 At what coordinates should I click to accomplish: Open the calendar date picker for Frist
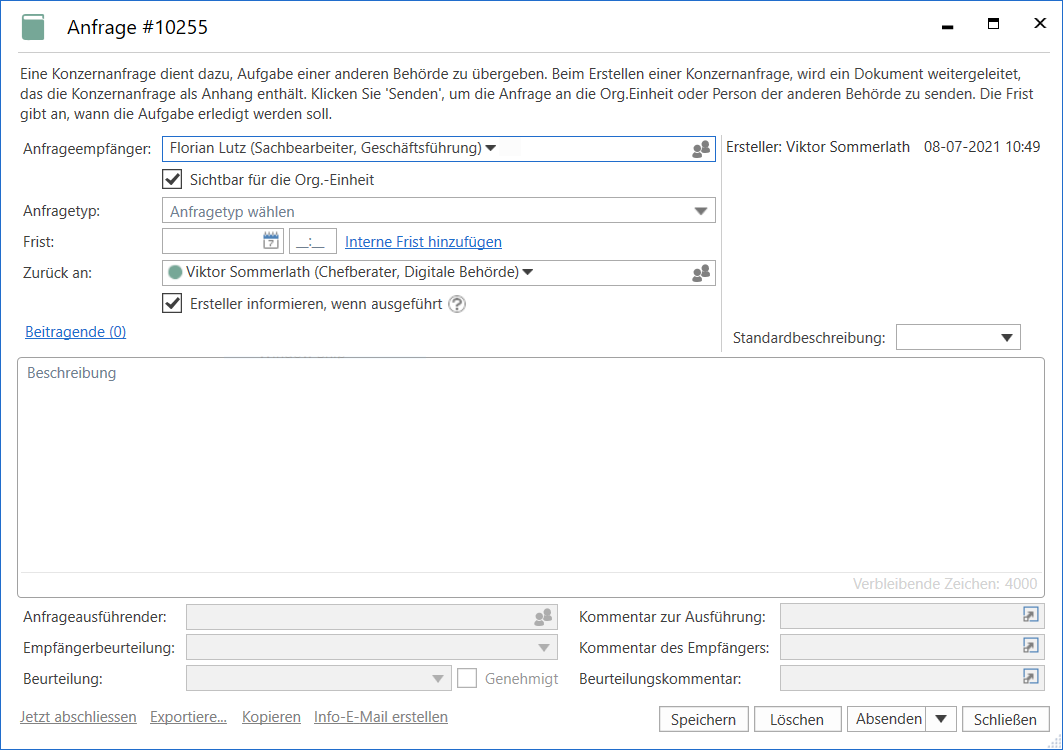271,241
